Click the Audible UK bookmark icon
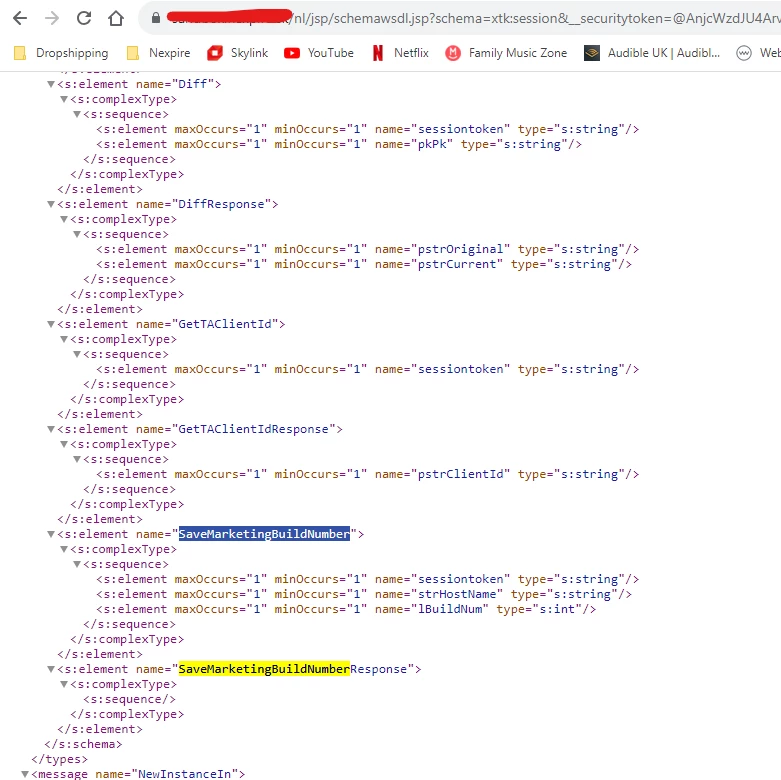 (x=592, y=53)
